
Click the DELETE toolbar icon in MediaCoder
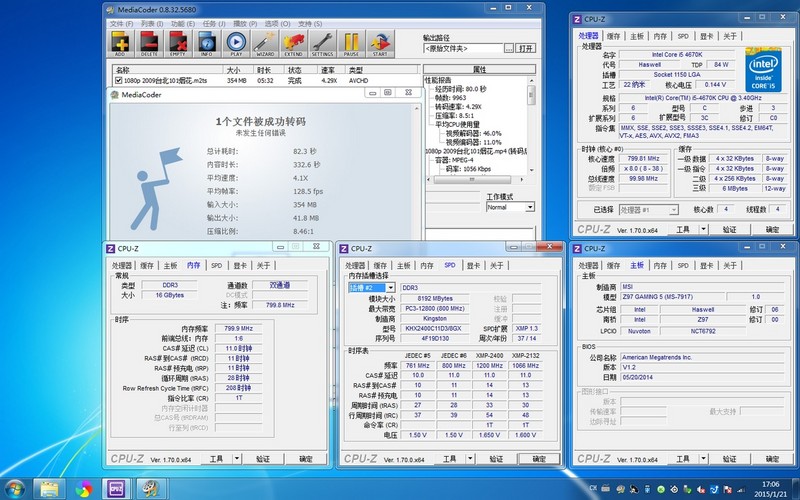click(149, 44)
